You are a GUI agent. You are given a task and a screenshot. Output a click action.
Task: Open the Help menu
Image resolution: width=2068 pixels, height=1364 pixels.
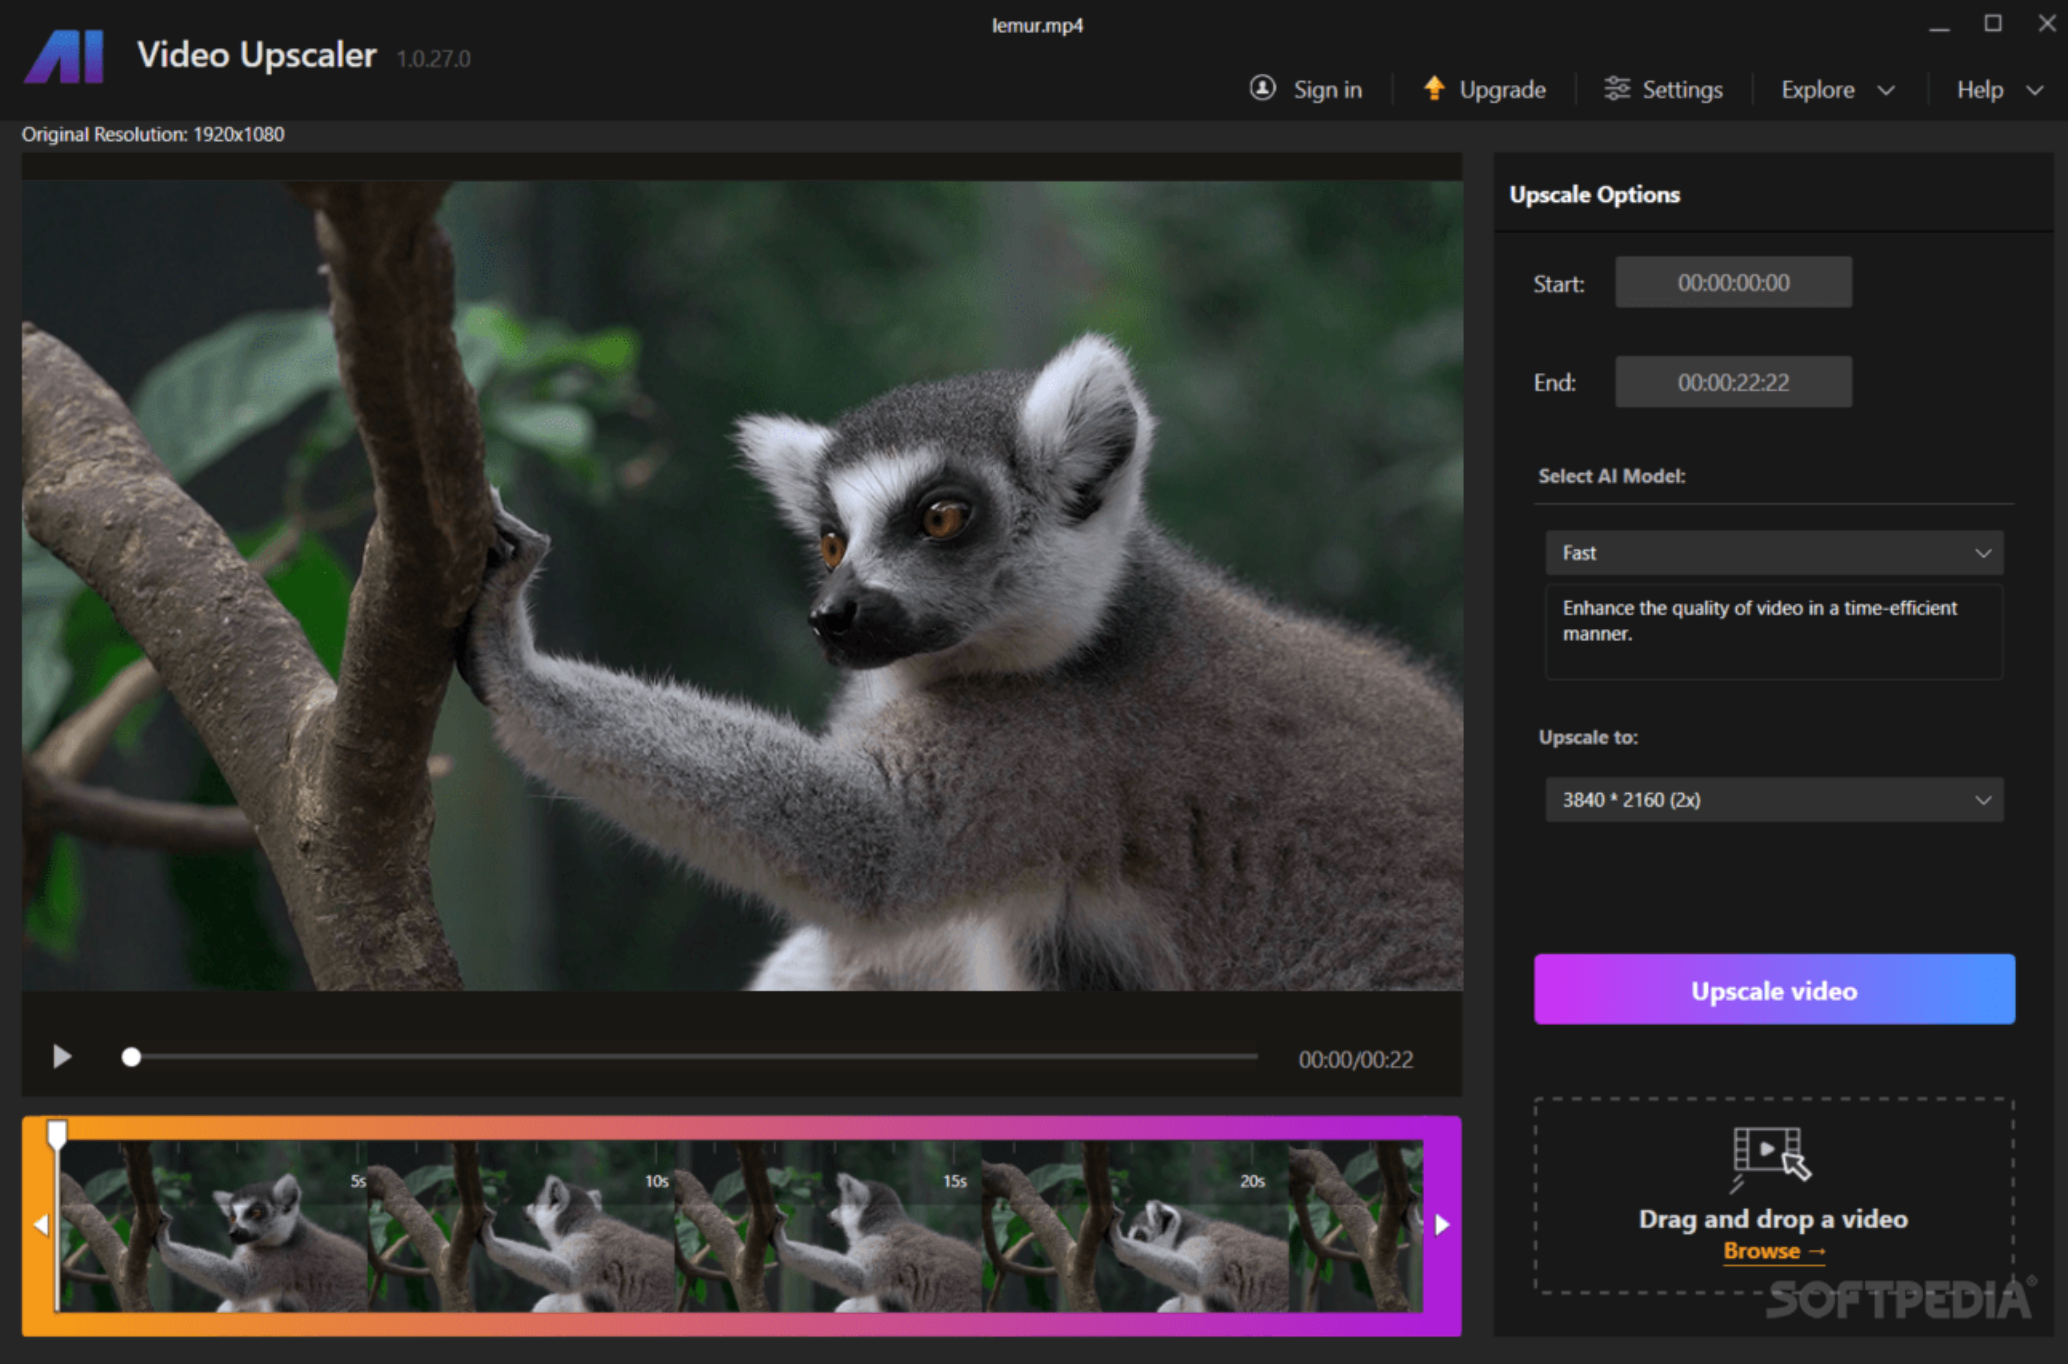[x=1979, y=89]
